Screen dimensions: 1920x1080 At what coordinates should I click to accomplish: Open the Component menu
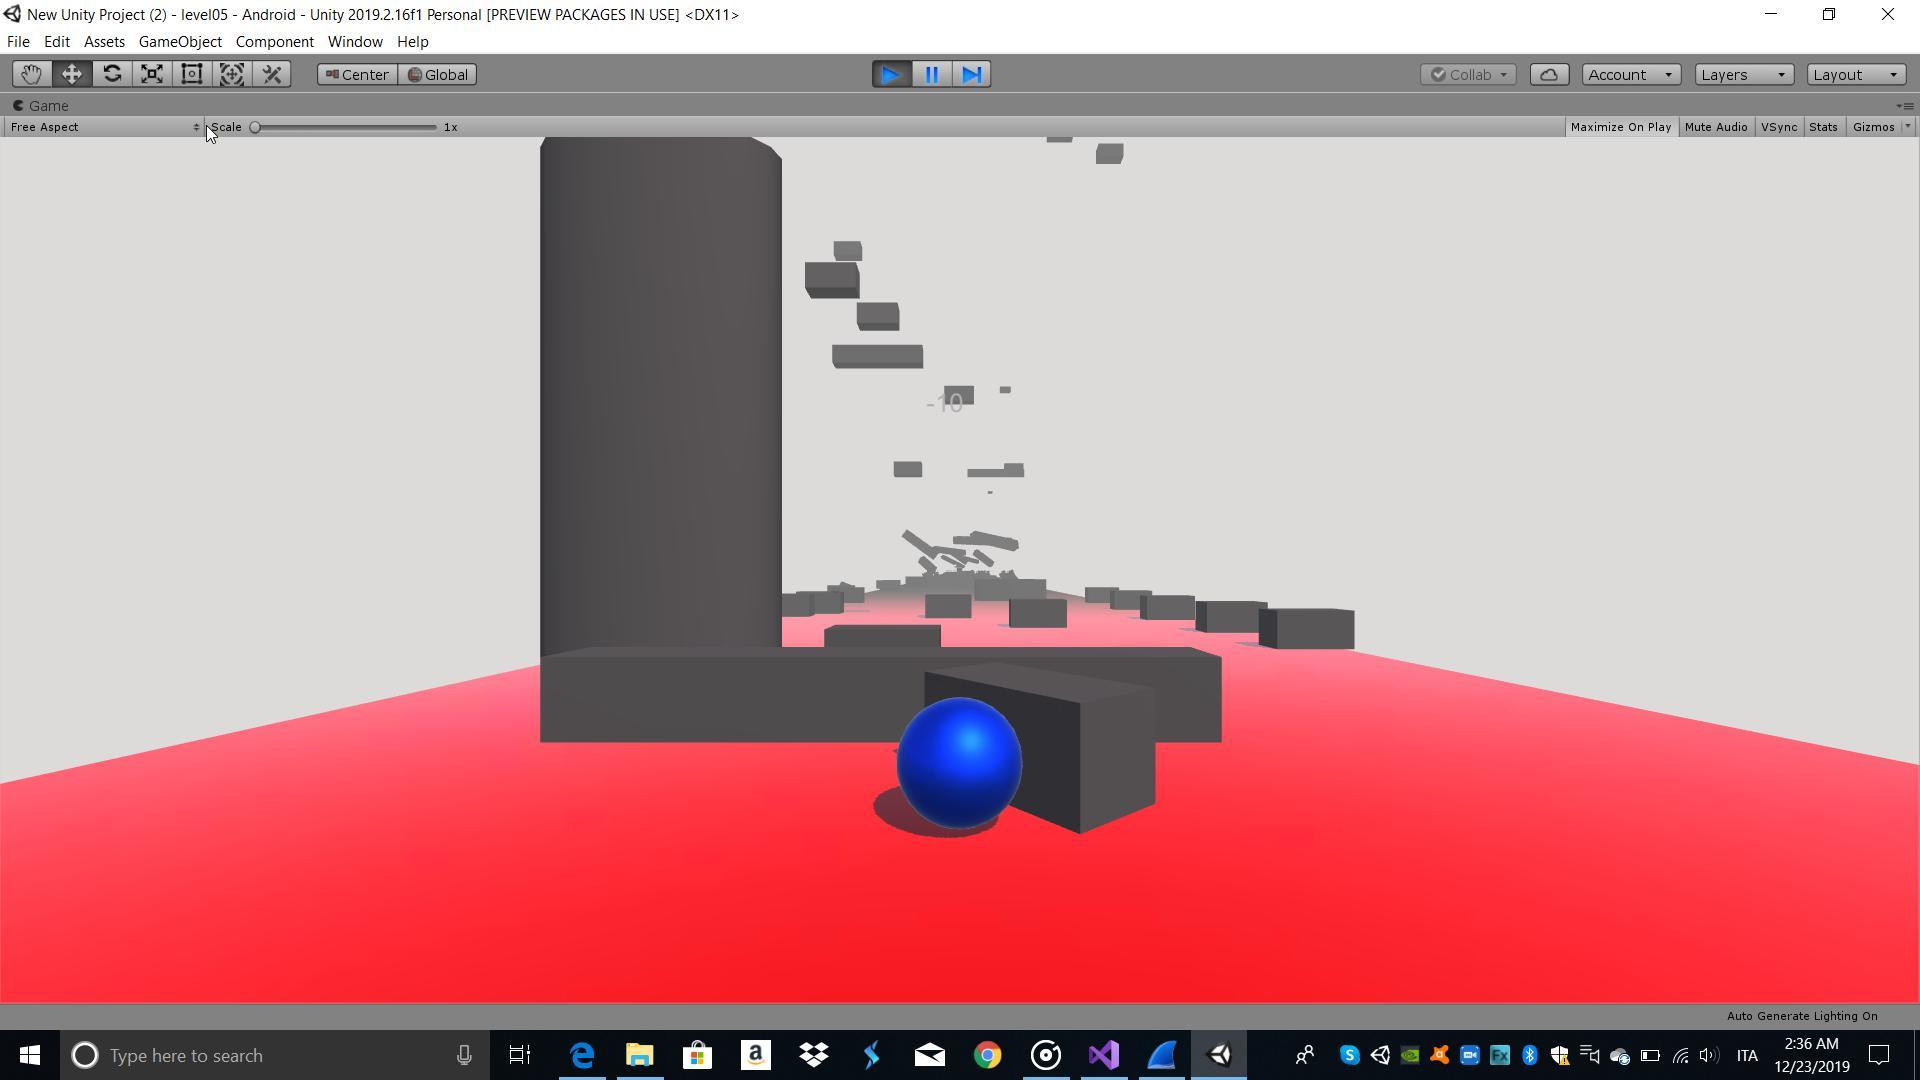point(274,42)
